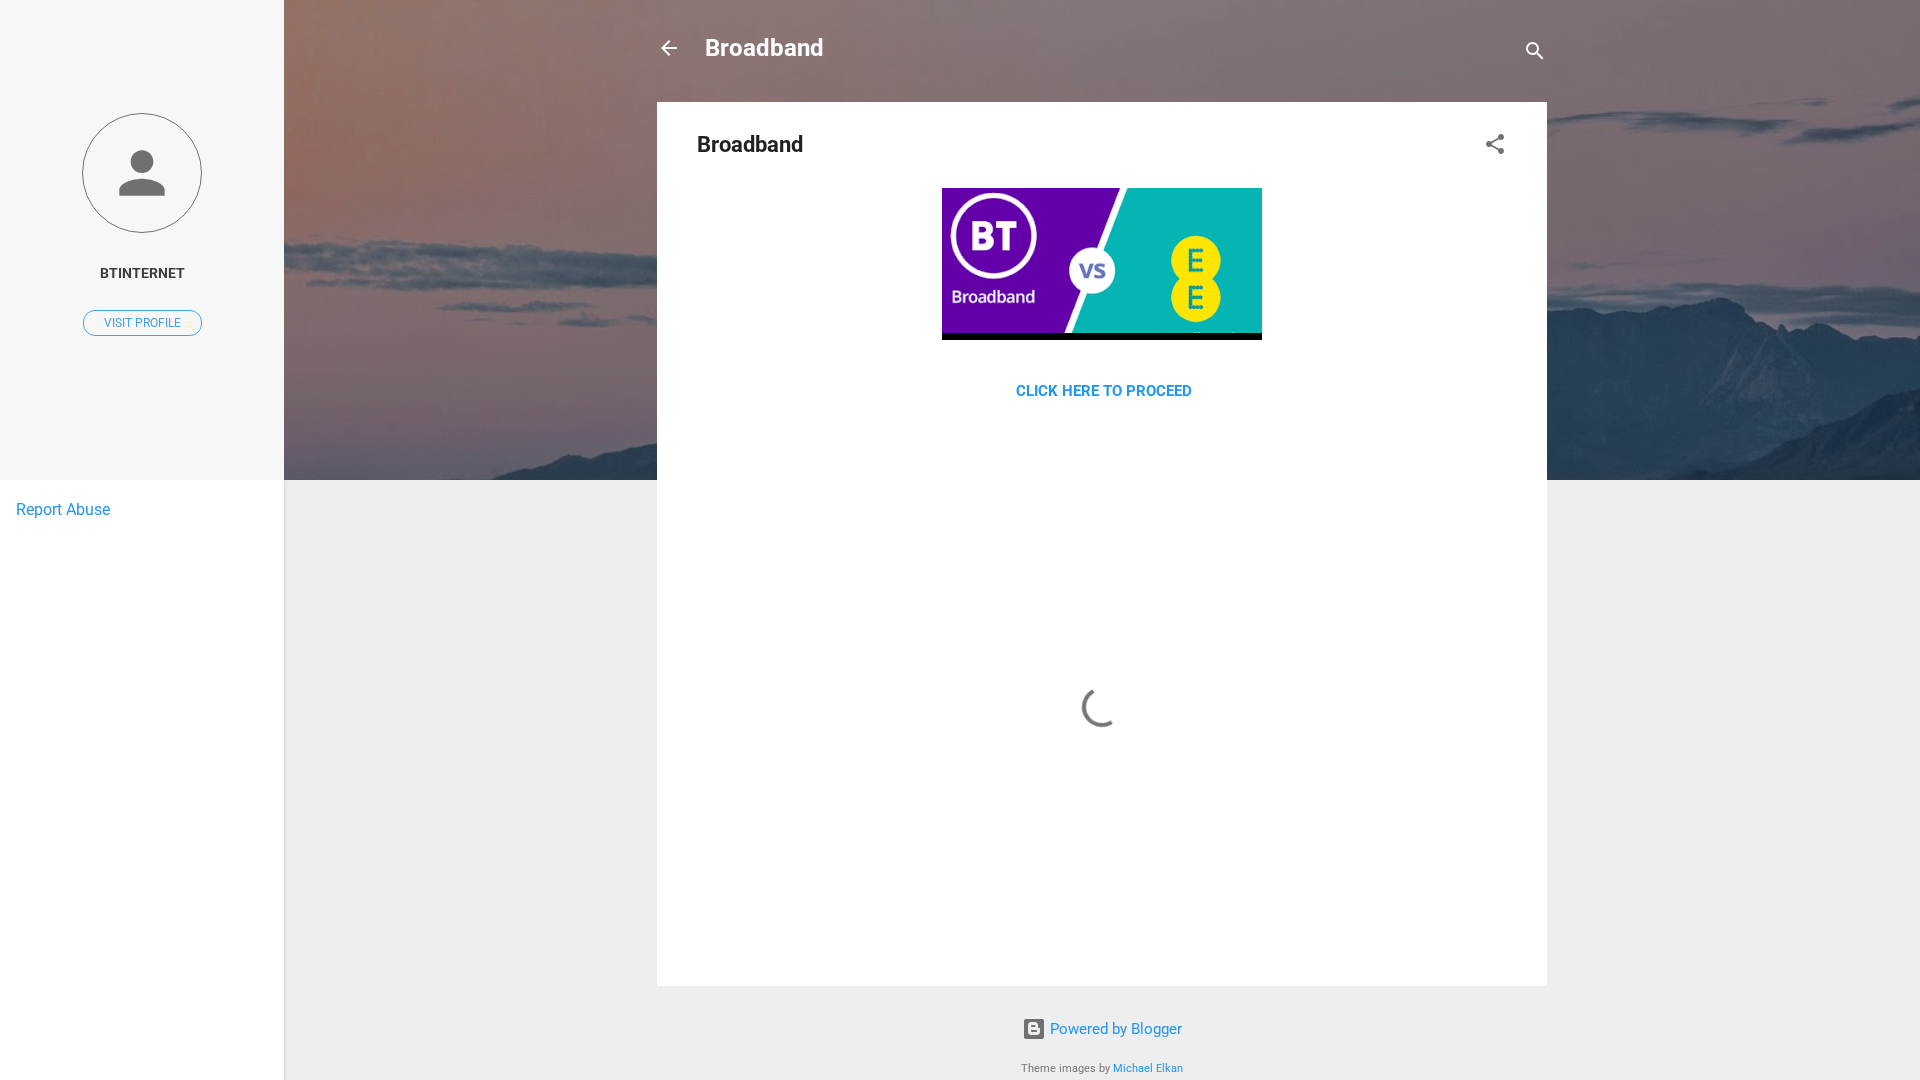
Task: Click the Blogger logo icon in footer
Action: [x=1033, y=1028]
